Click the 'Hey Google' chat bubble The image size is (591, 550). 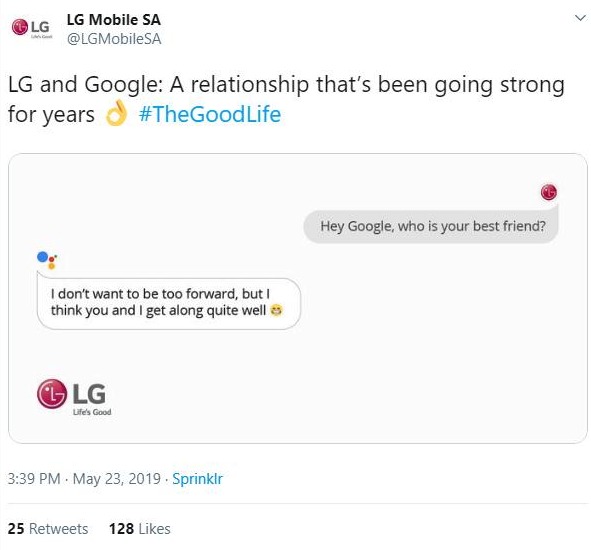tap(431, 226)
